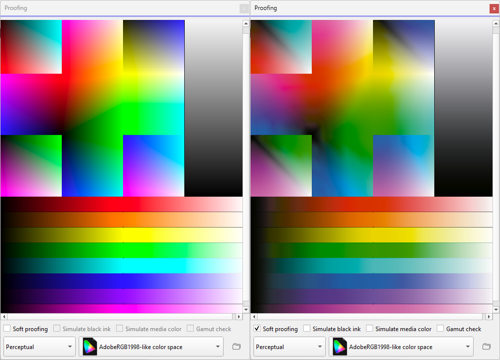Open Perceptual rendering intent dropdown in left window
500x360 pixels.
pyautogui.click(x=39, y=347)
